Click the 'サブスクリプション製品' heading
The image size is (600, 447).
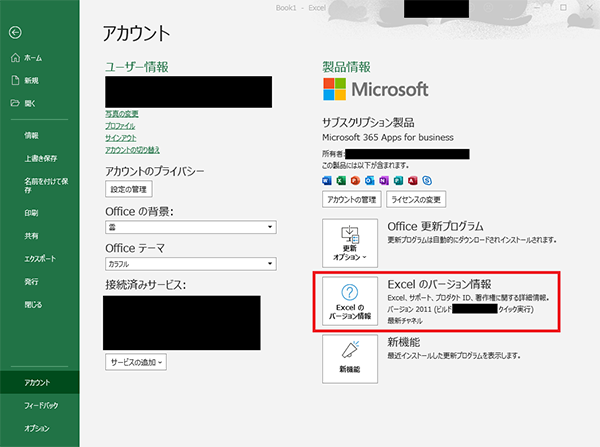368,123
